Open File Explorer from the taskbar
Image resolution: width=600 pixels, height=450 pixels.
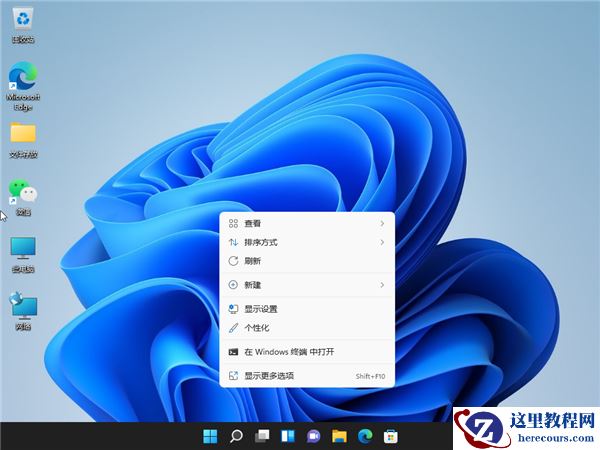point(339,436)
